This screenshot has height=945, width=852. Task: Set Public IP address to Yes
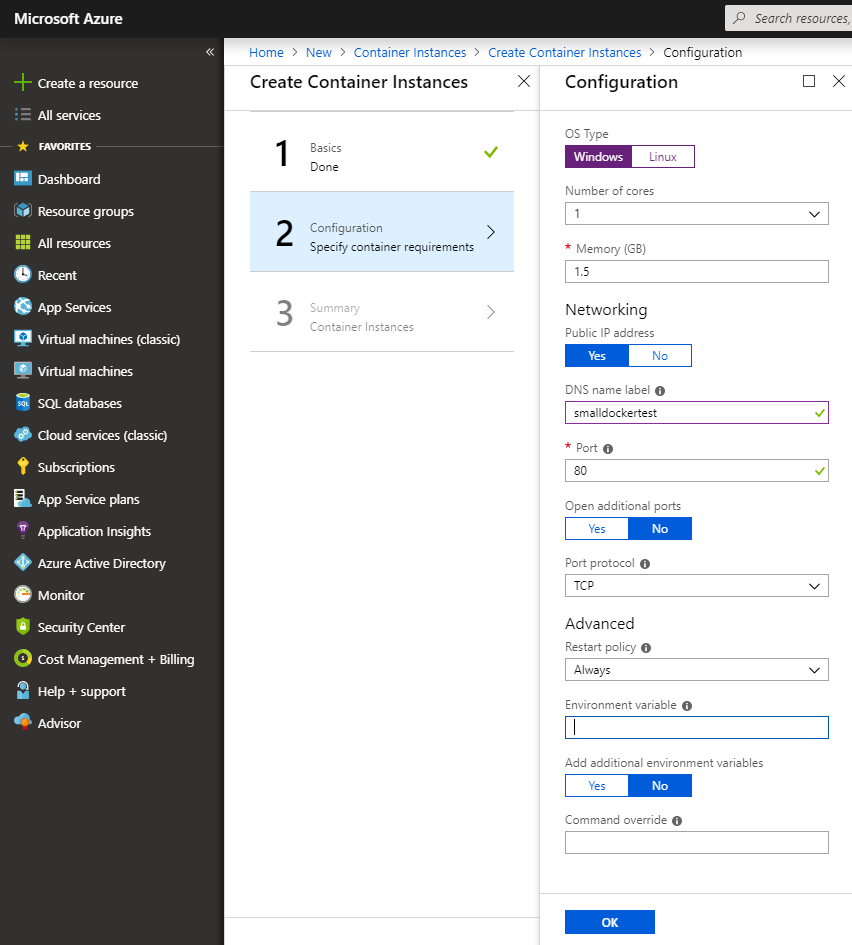(597, 356)
